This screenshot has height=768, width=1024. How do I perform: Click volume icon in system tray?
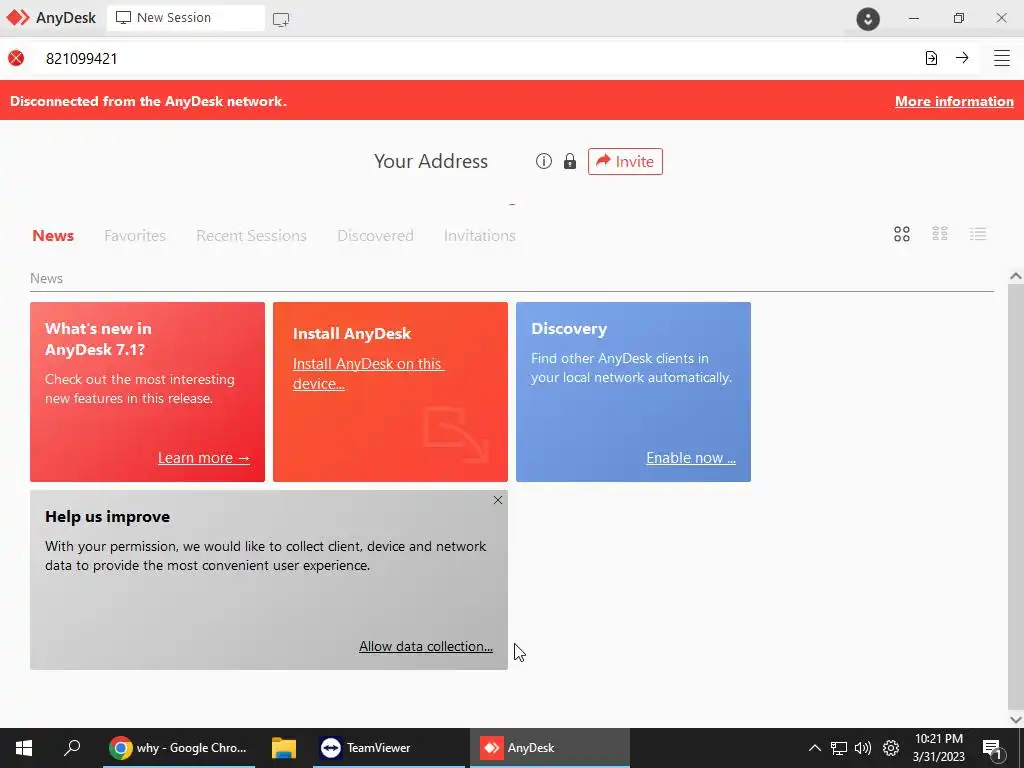[x=863, y=748]
